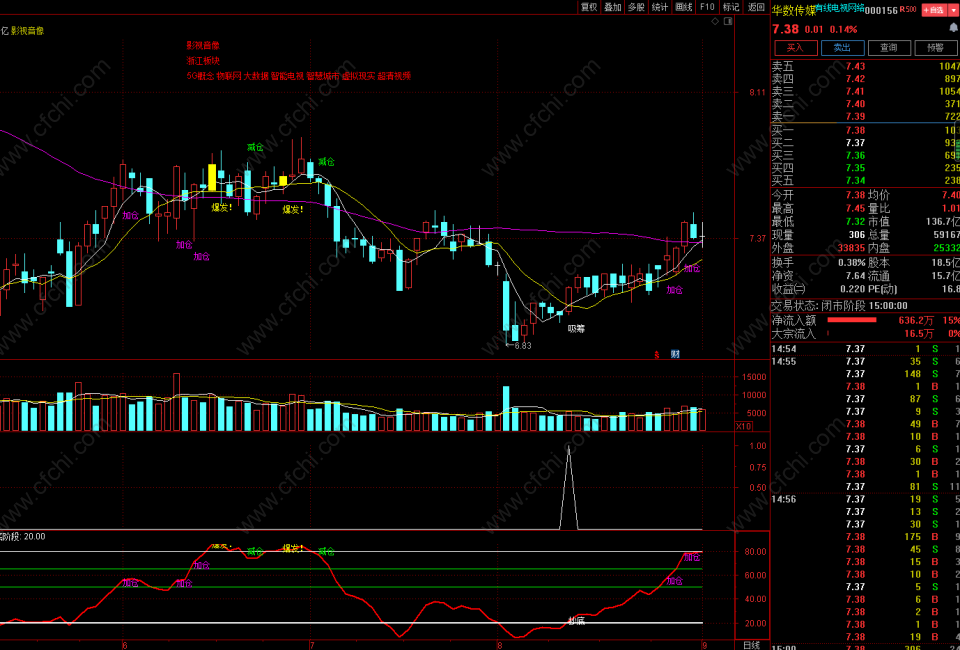Viewport: 960px width, 650px height.
Task: Click the 最高 value 7.45
Action: (855, 209)
